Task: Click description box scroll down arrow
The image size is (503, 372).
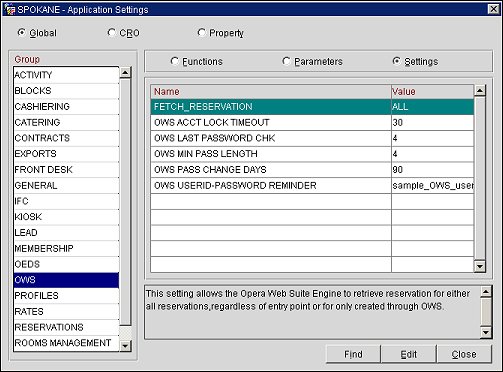Action: (x=486, y=332)
